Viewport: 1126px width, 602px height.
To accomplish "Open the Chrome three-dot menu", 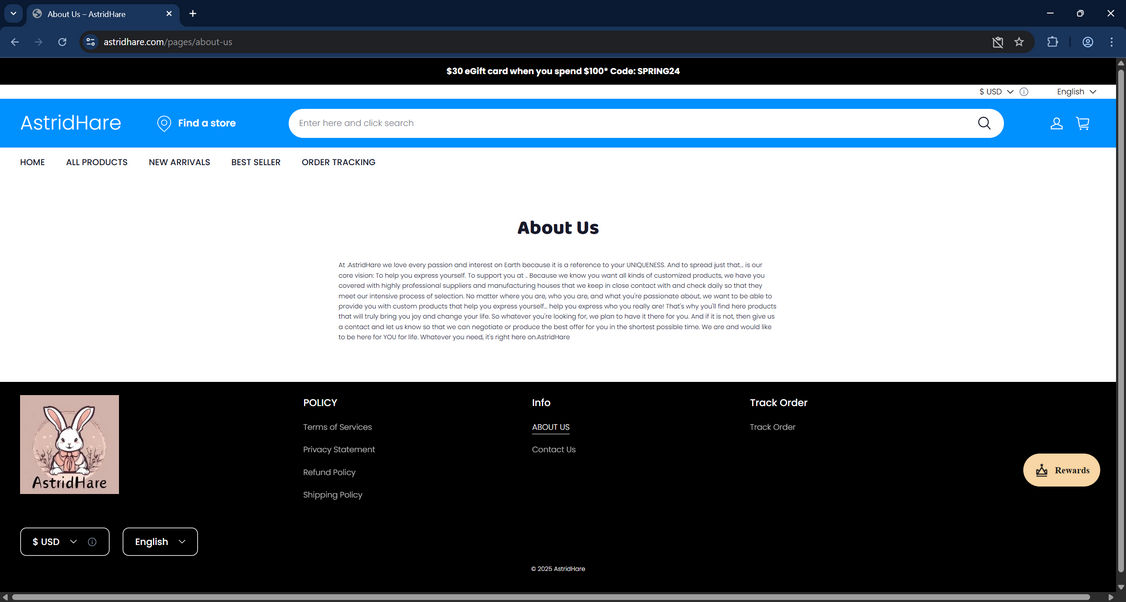I will coord(1111,42).
